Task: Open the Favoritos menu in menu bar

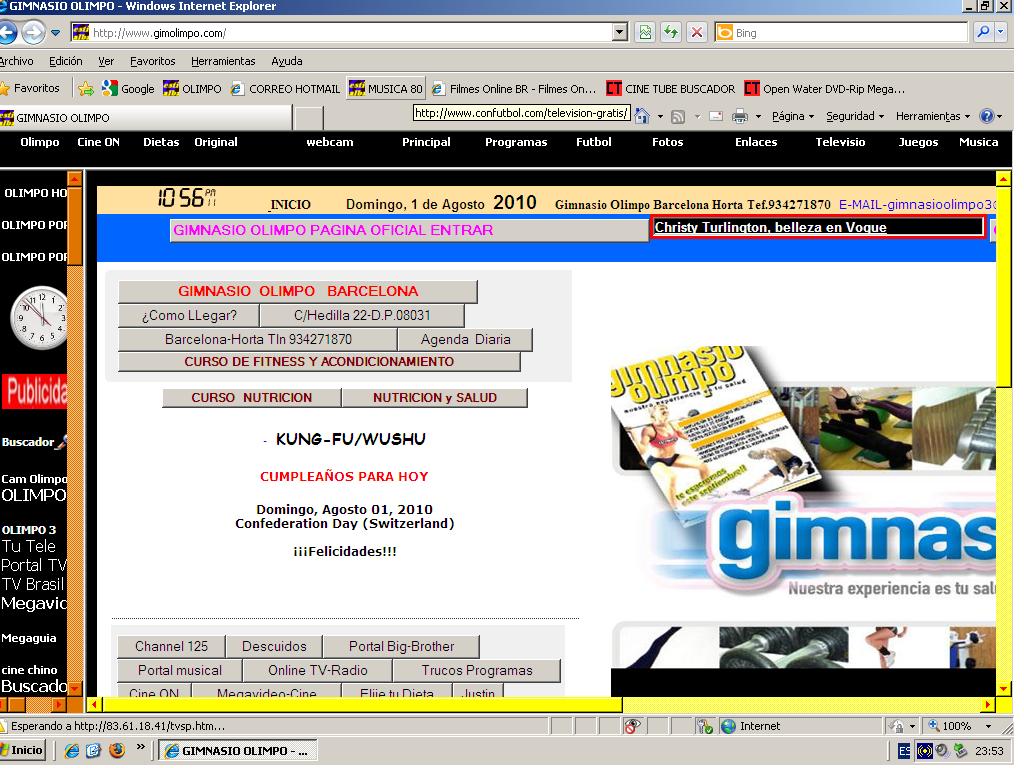Action: click(x=152, y=61)
